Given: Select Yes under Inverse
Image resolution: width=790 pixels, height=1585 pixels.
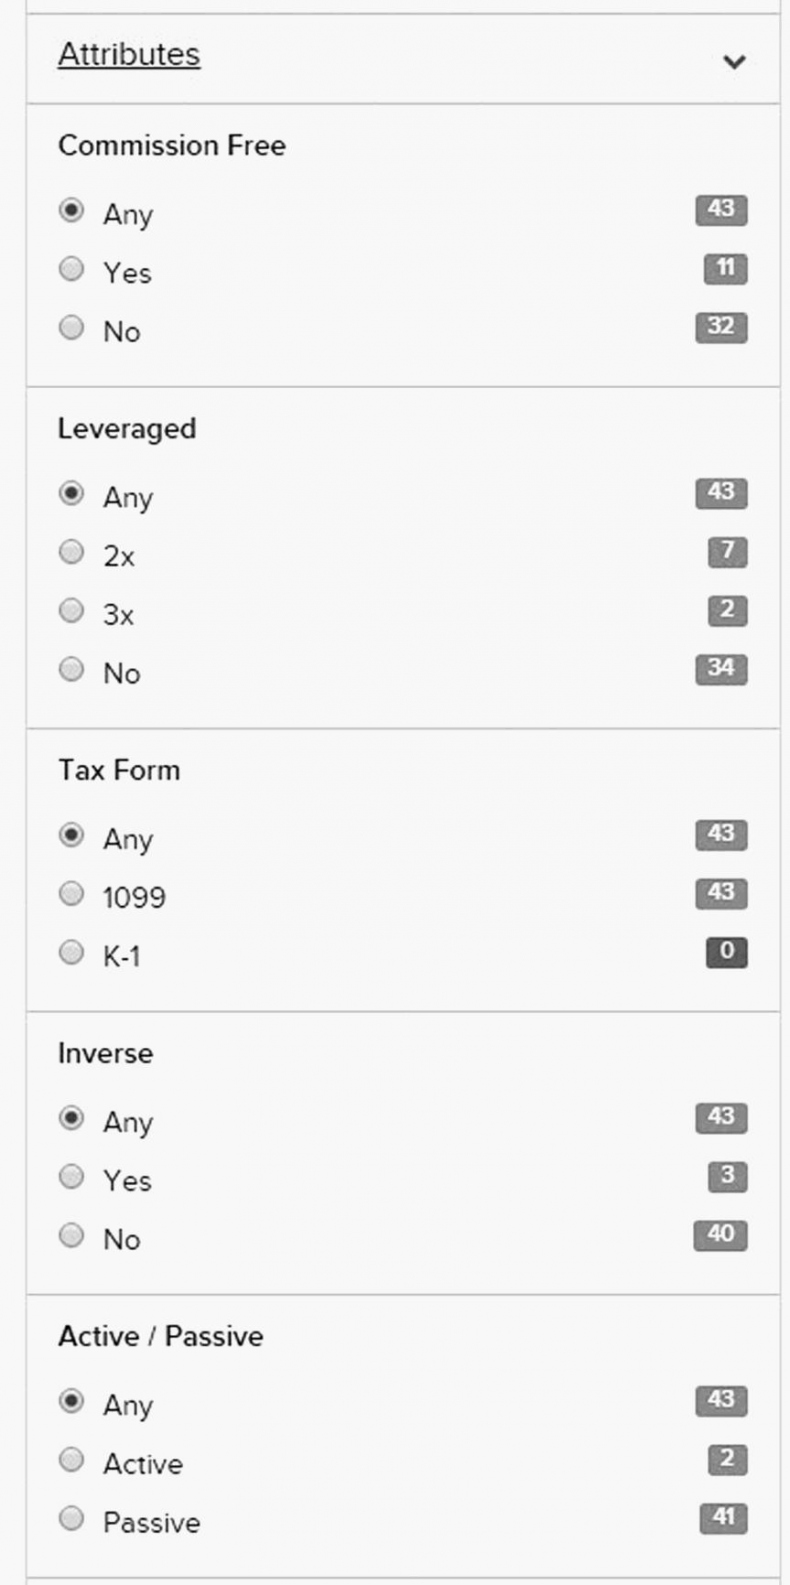Looking at the screenshot, I should pyautogui.click(x=71, y=1177).
